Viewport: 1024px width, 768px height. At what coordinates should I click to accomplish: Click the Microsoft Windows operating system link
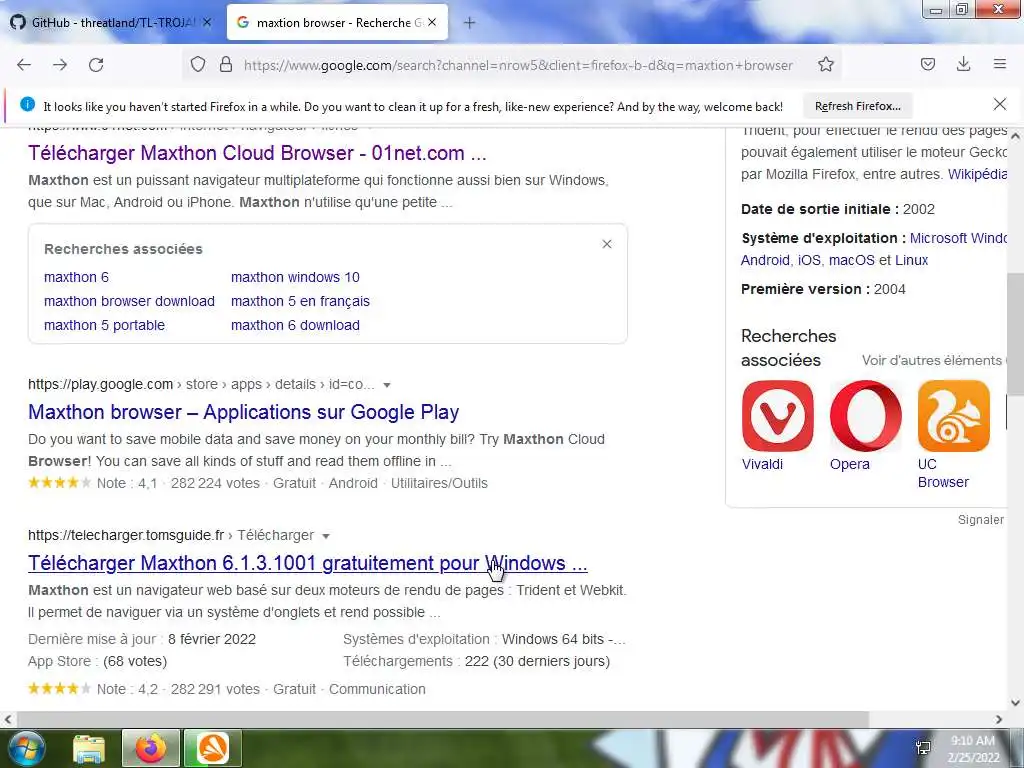(958, 238)
